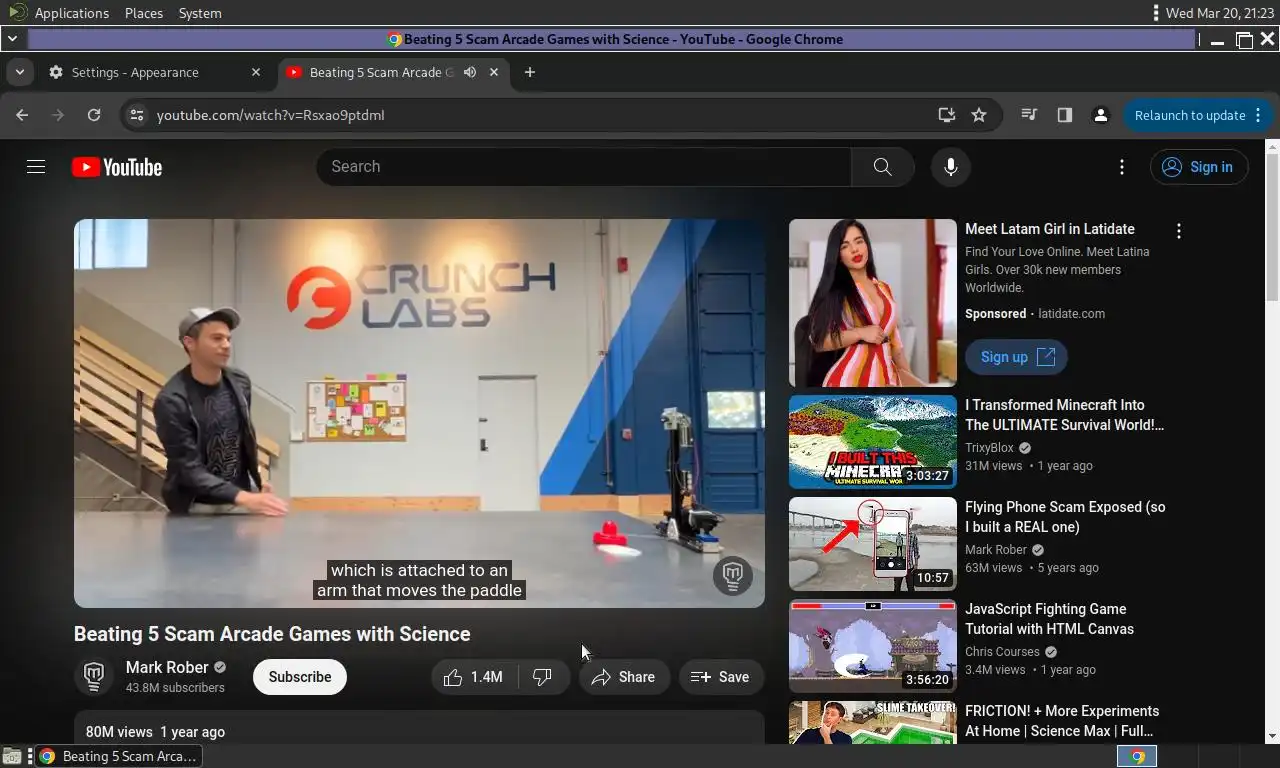The width and height of the screenshot is (1280, 768).
Task: Like the video (1.4M thumbs up)
Action: 474,677
